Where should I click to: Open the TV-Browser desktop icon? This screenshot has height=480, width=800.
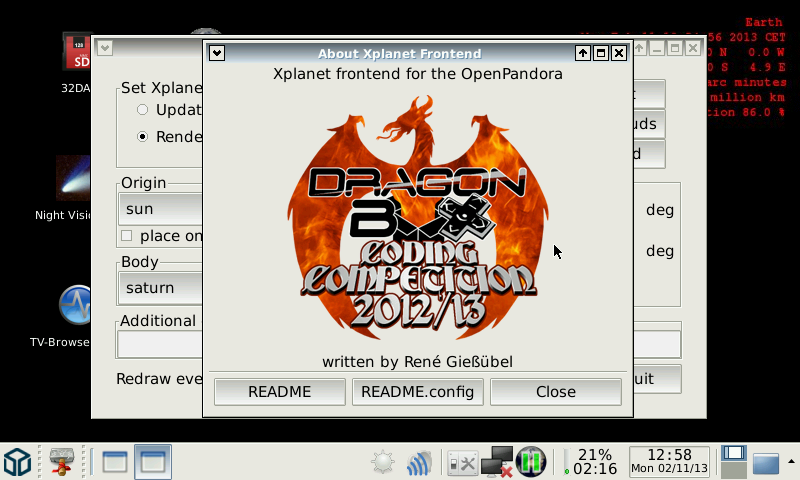(75, 307)
